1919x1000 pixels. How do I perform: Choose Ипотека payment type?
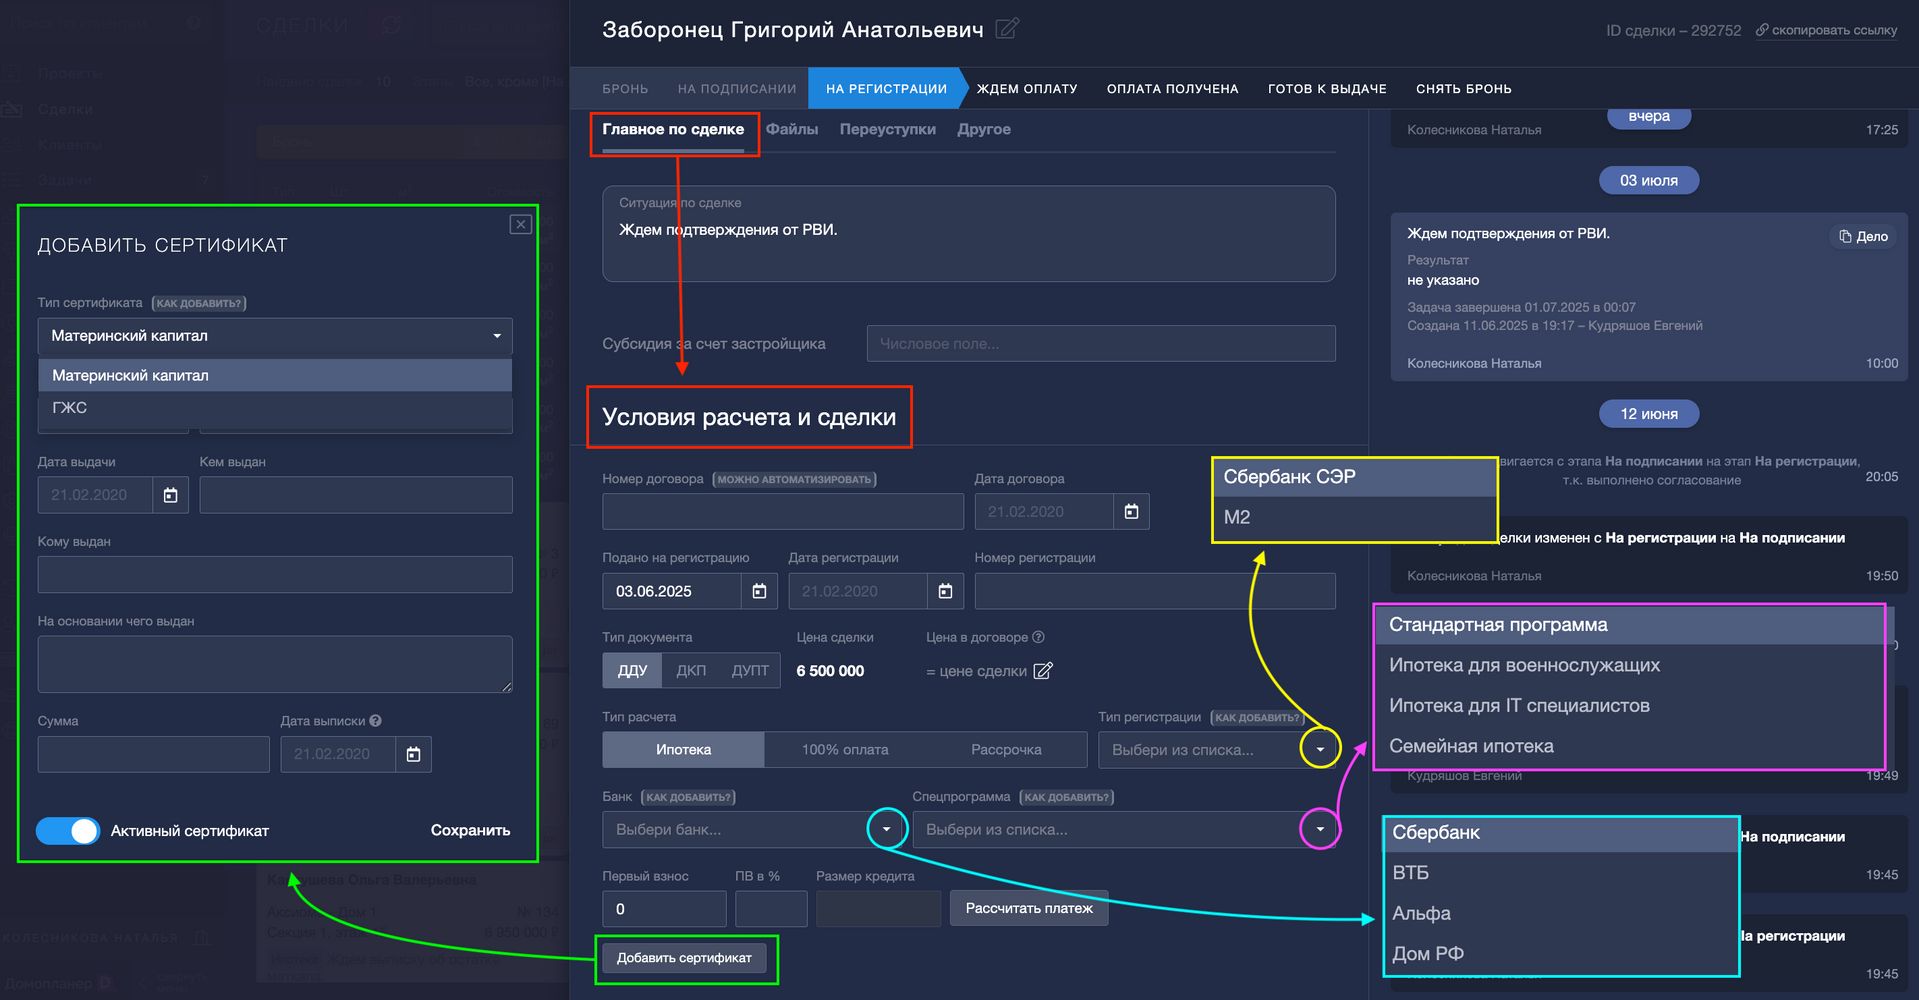click(x=684, y=749)
